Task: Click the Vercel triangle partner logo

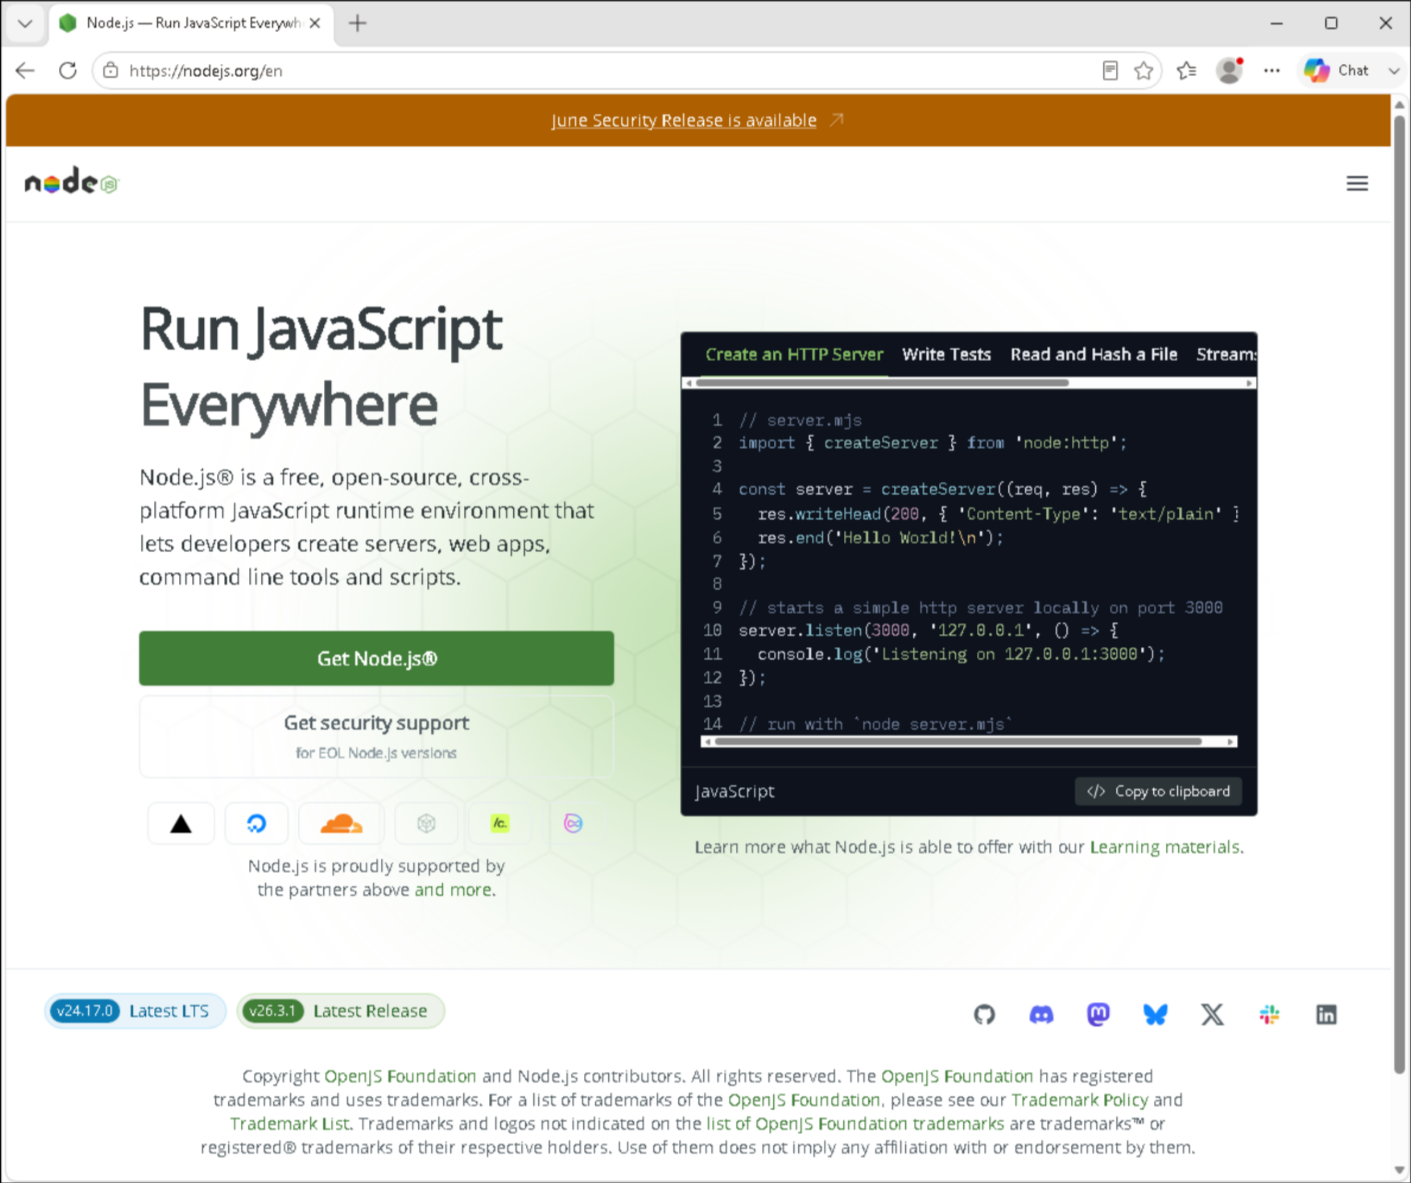Action: [181, 824]
